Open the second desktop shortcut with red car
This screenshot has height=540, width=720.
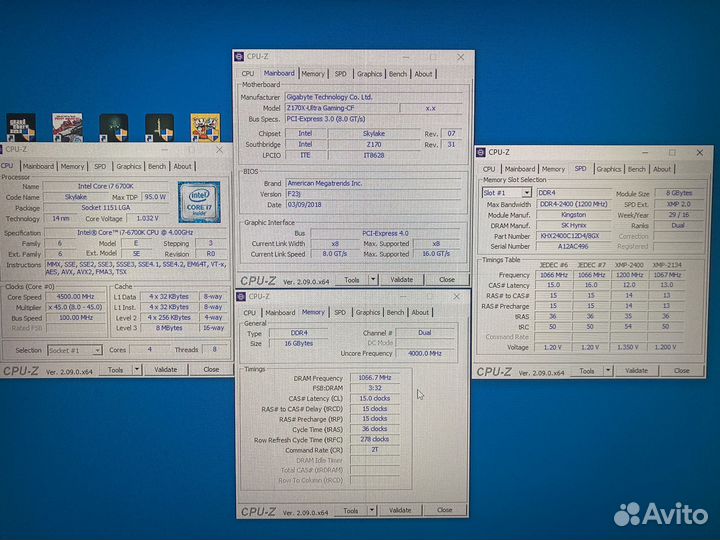(x=68, y=127)
